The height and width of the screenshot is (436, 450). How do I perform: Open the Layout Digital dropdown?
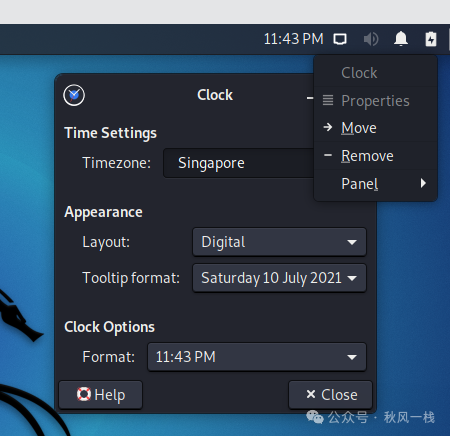tap(279, 242)
